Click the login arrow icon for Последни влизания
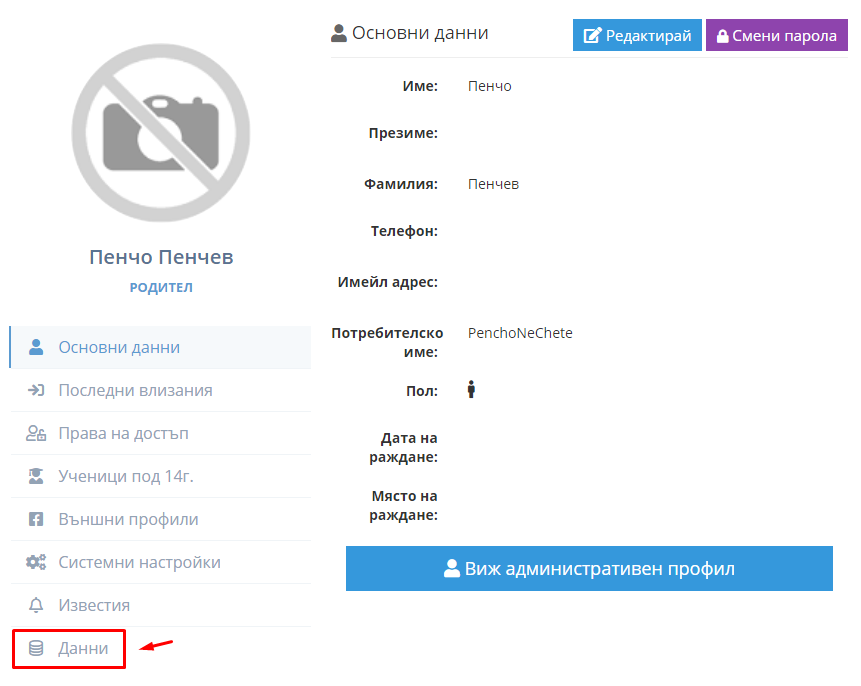 tap(36, 390)
